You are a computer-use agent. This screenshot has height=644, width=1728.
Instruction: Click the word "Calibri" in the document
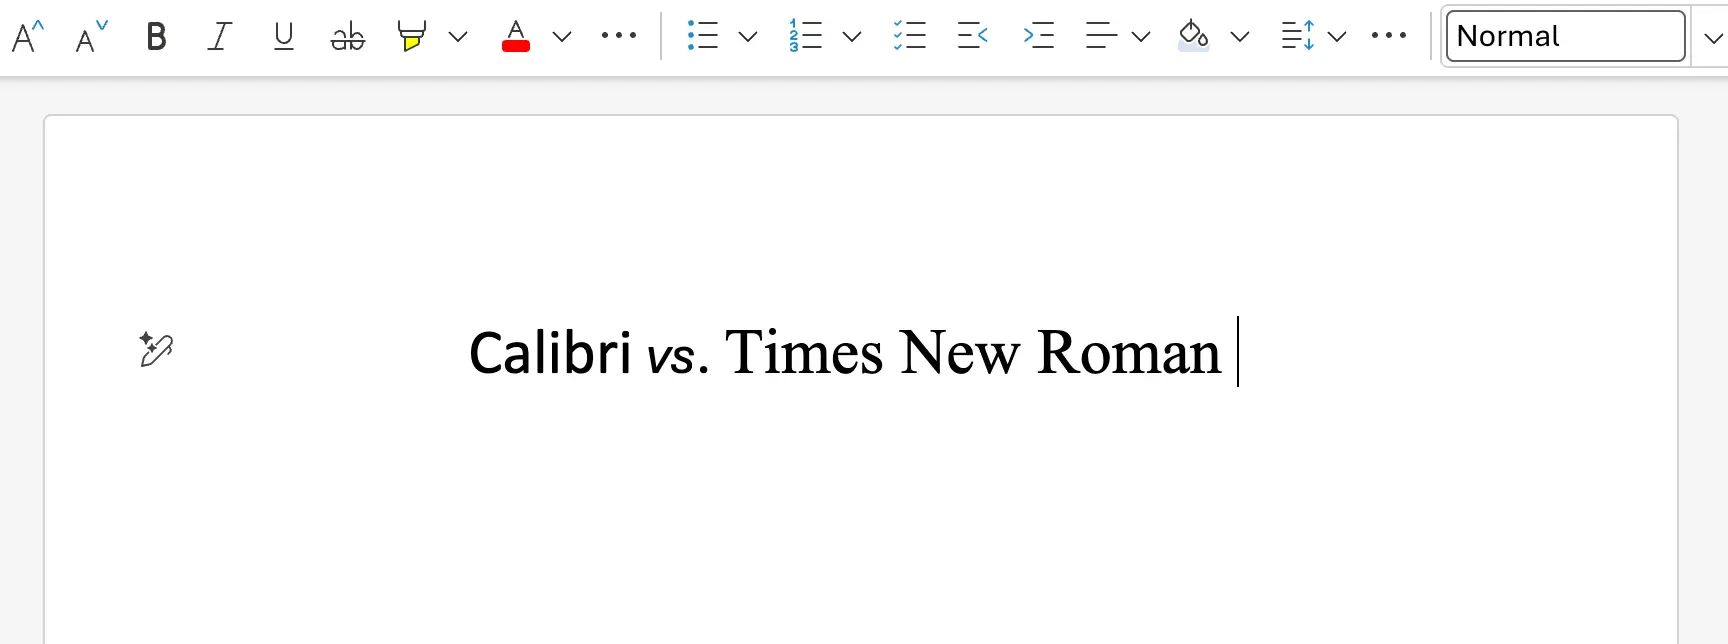[x=550, y=352]
